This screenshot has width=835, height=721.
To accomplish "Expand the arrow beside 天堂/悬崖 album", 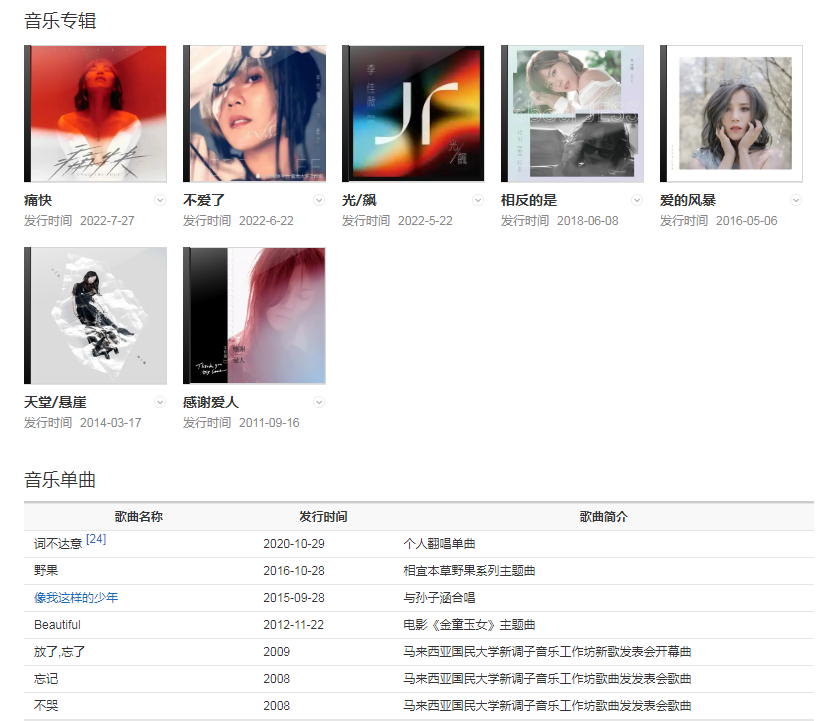I will click(x=160, y=402).
